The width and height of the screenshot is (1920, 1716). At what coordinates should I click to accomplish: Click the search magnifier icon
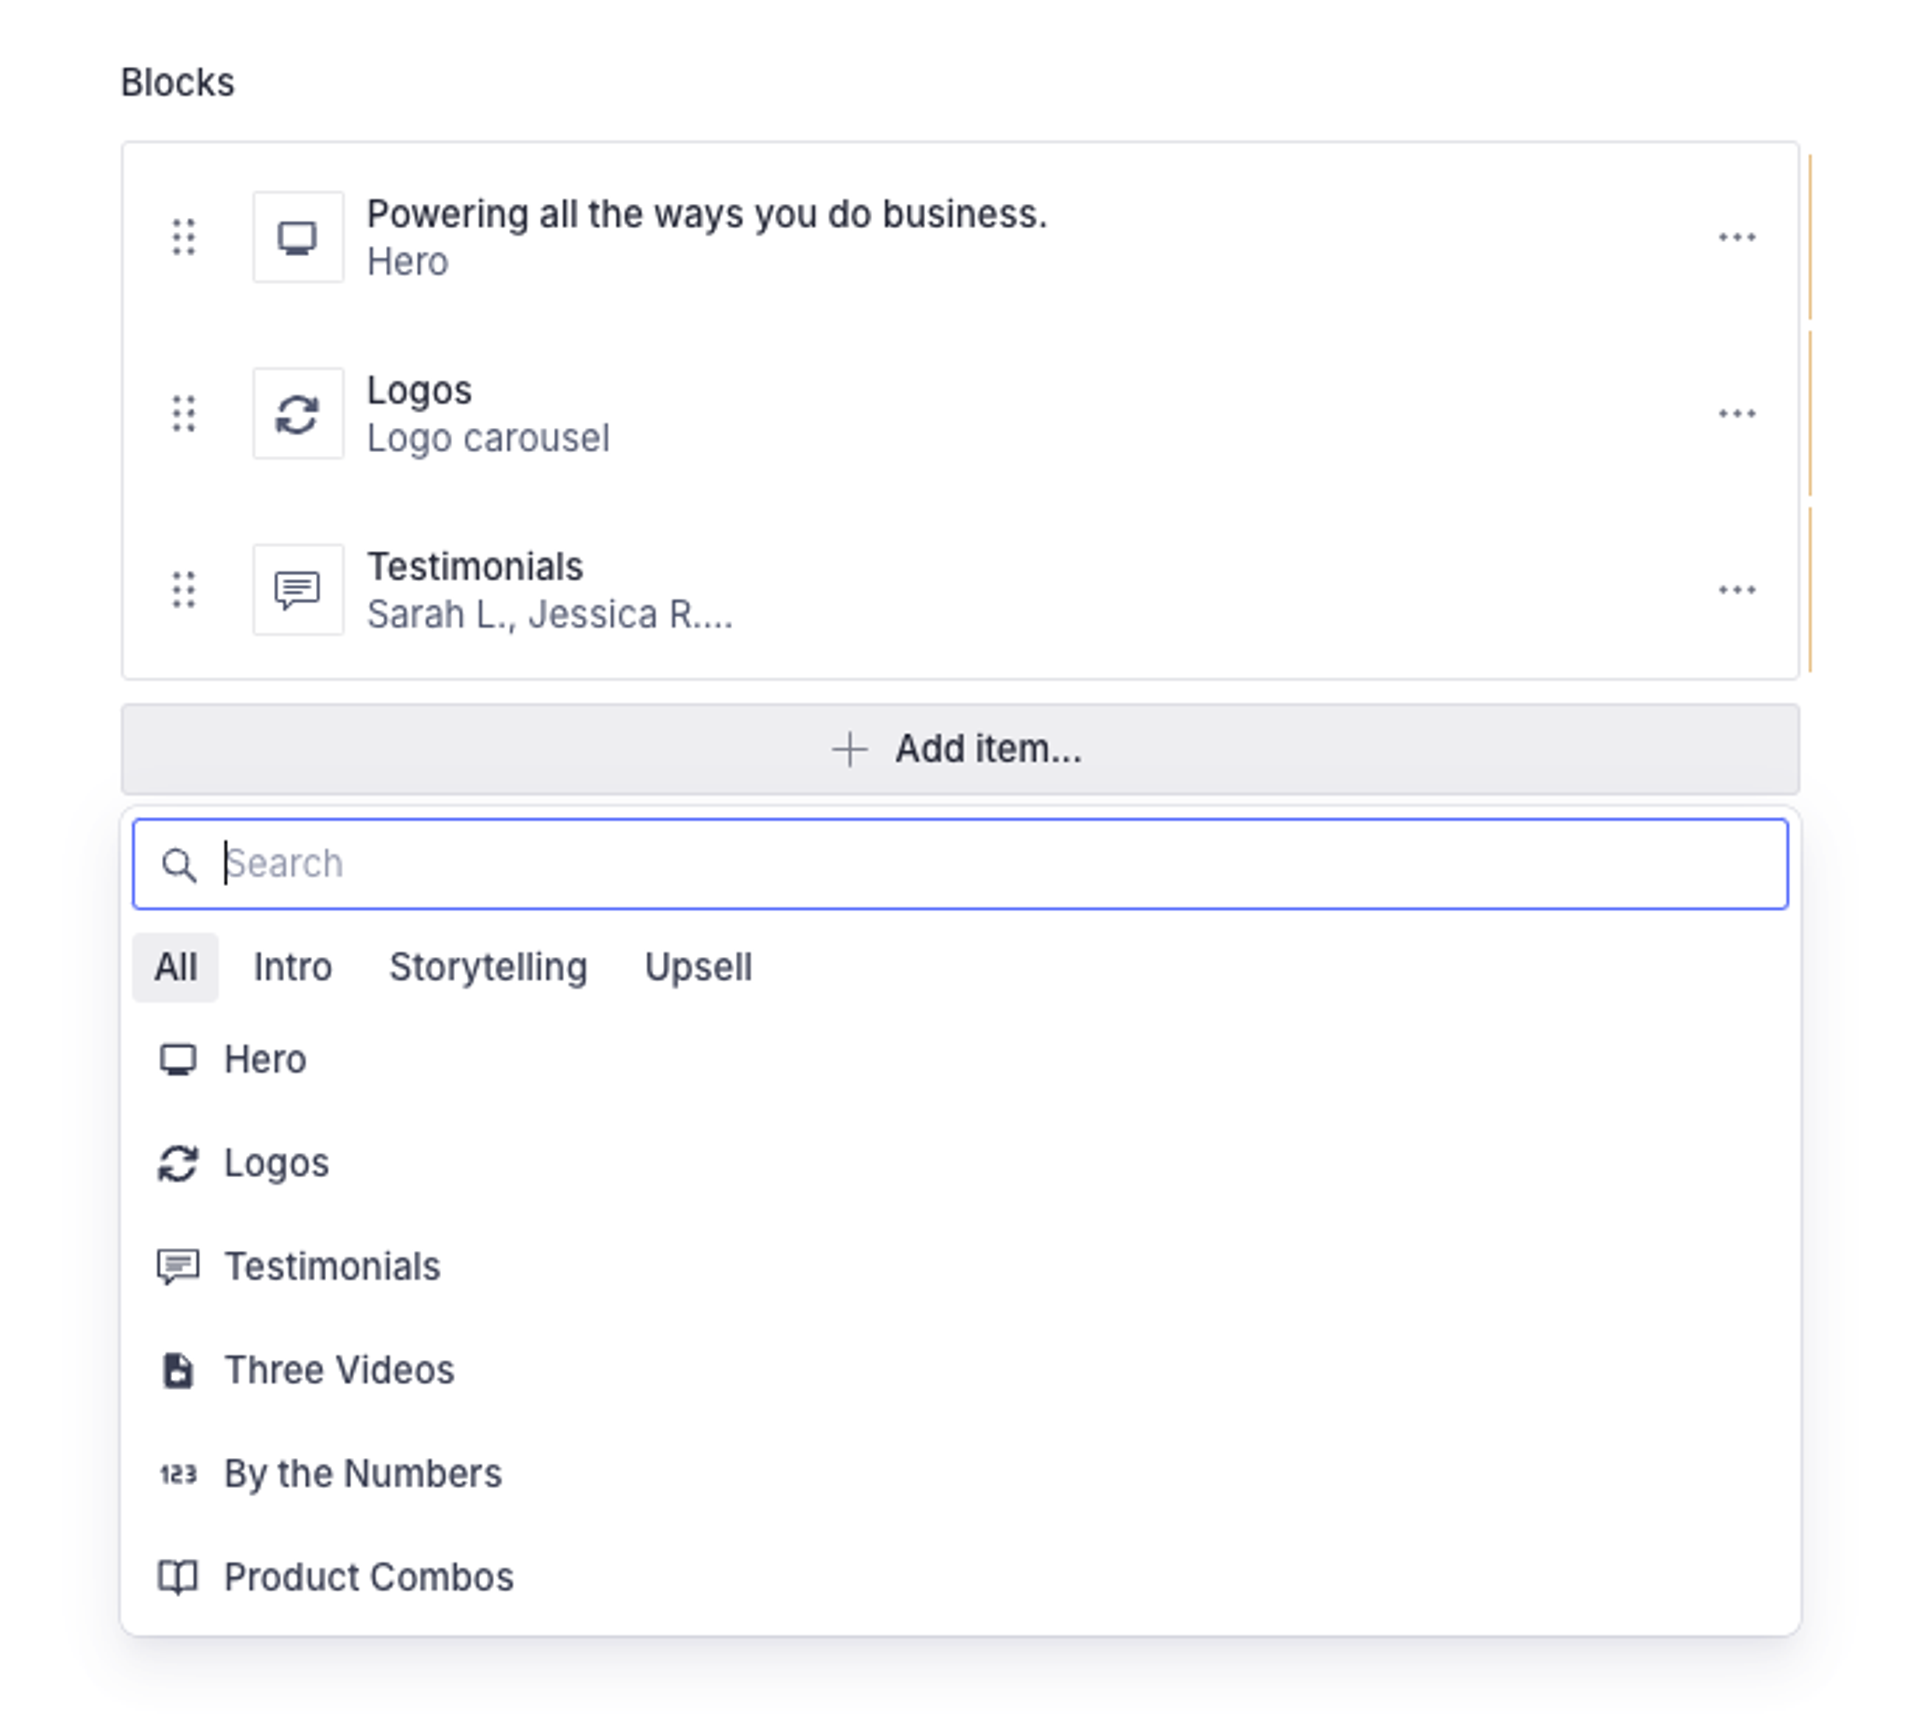[179, 865]
